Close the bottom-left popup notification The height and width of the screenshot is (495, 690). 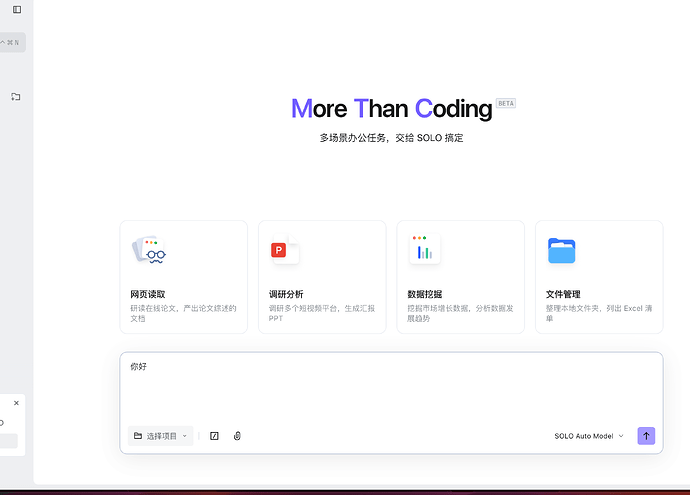(16, 403)
